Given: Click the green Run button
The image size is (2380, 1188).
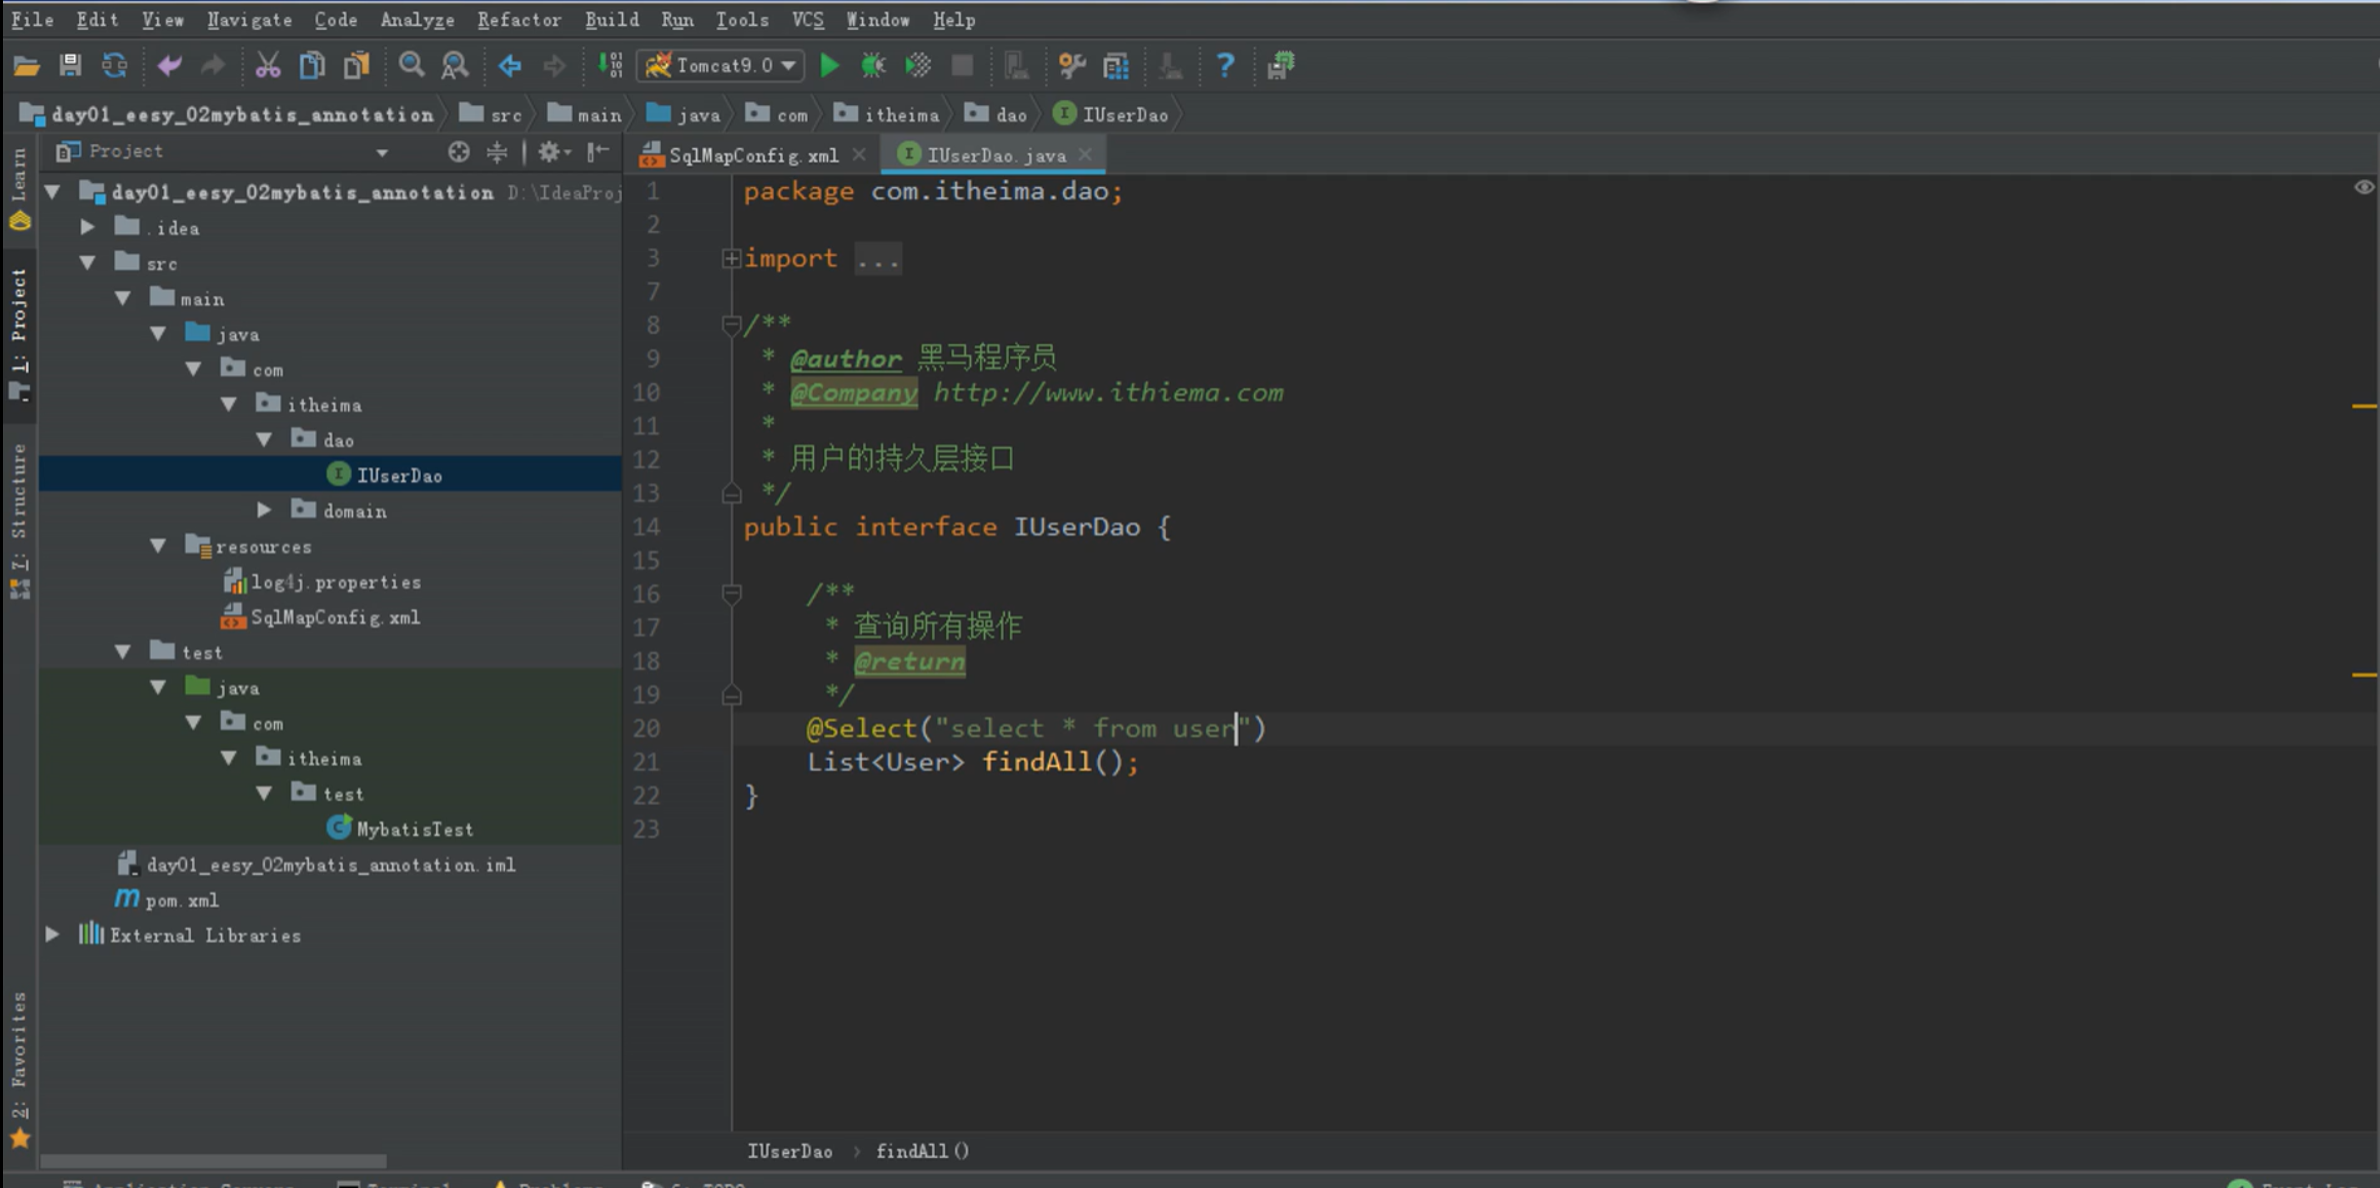Looking at the screenshot, I should 829,66.
